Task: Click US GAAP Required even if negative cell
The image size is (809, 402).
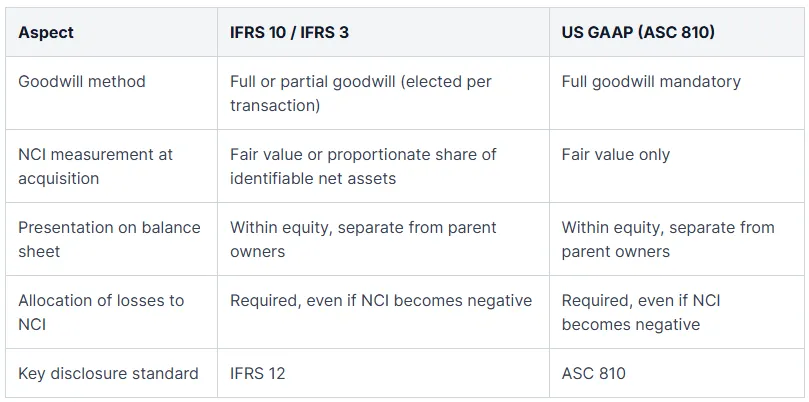Action: (x=676, y=312)
